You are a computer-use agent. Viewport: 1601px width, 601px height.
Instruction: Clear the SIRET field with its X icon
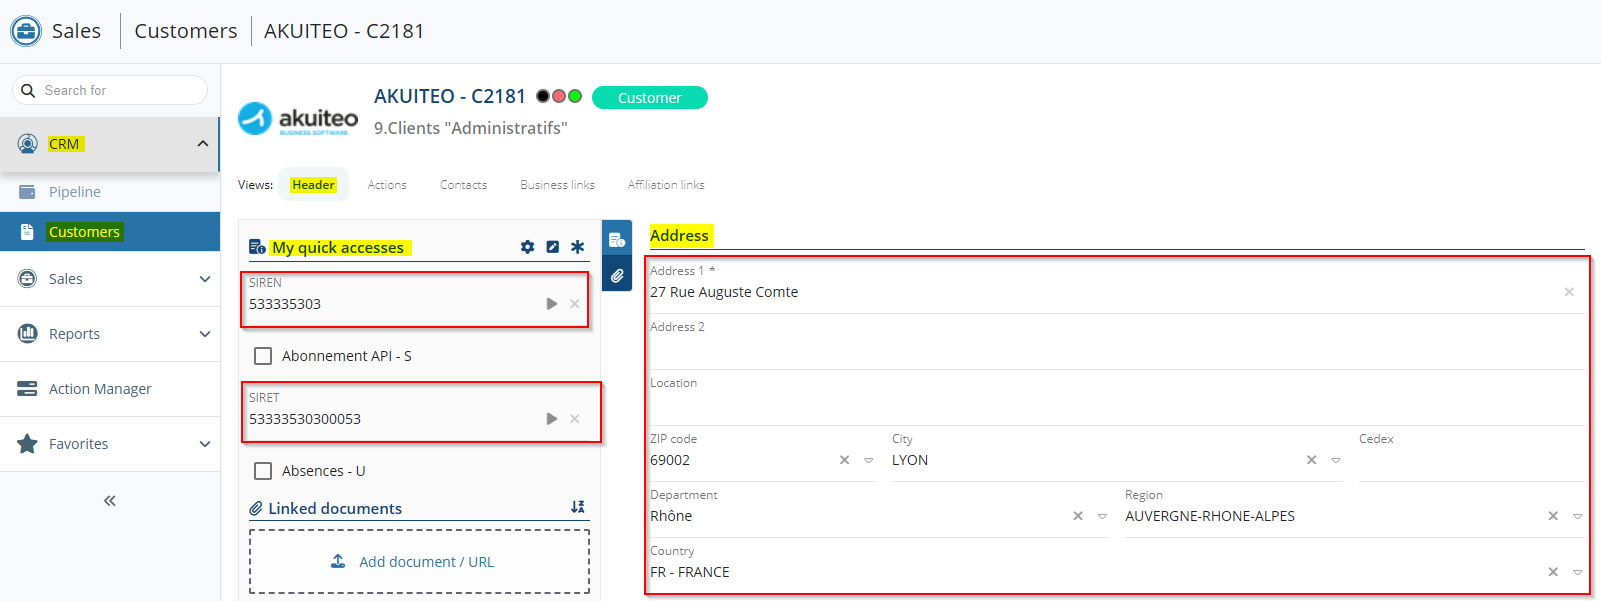pyautogui.click(x=575, y=419)
